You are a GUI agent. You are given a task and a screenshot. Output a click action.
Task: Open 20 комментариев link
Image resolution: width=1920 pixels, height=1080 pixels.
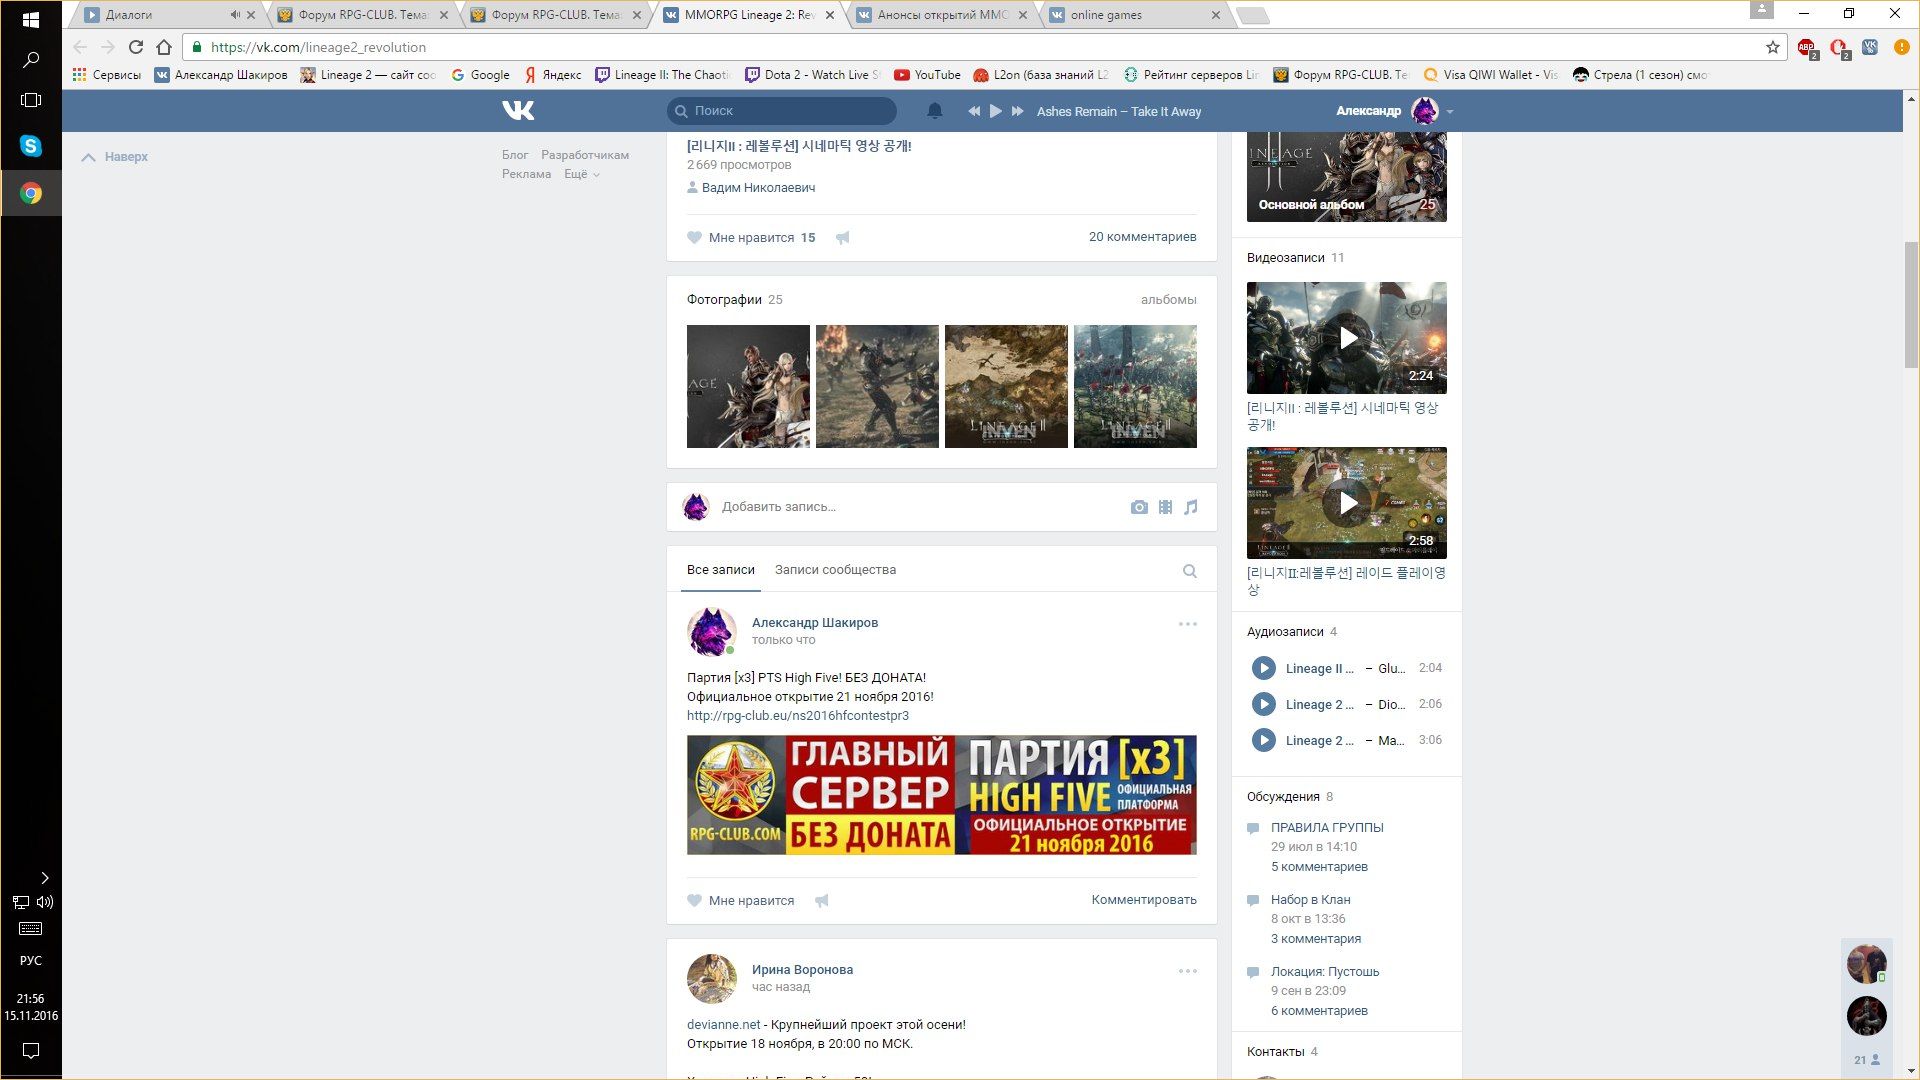coord(1142,237)
